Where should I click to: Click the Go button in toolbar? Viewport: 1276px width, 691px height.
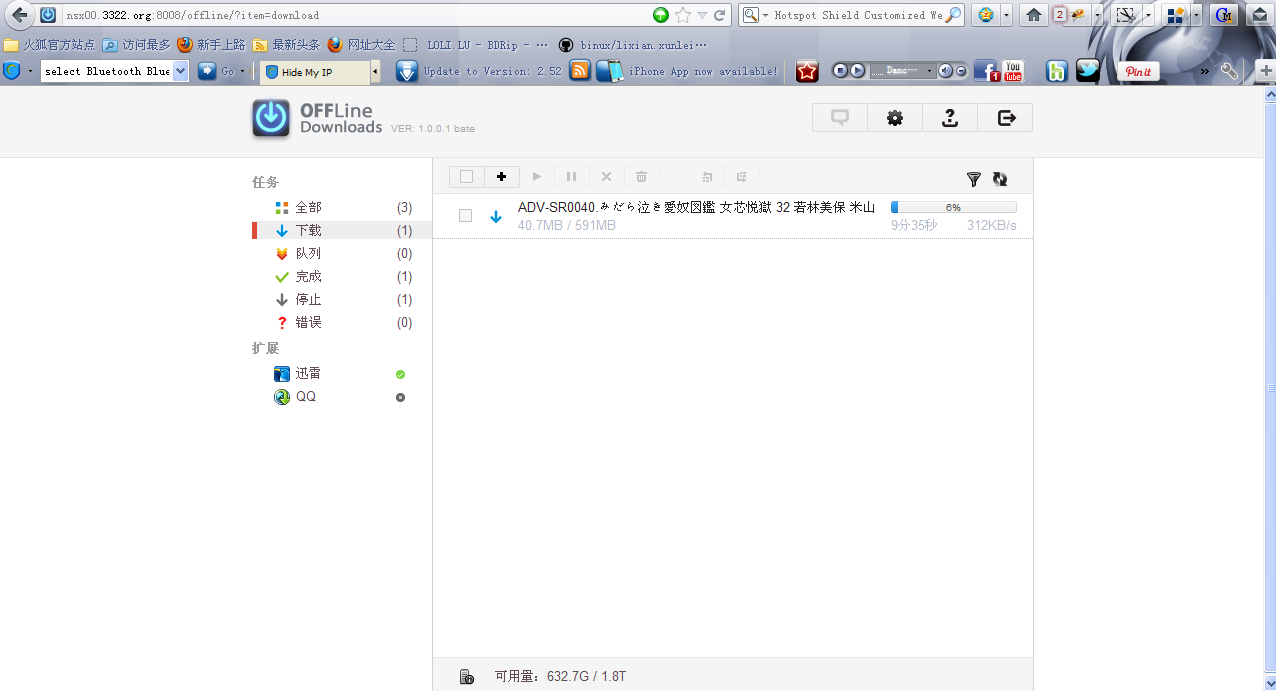[221, 71]
